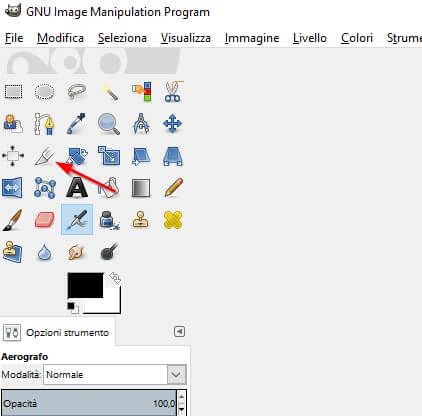Choose the Dodge/Burn tool
Viewport: 422px width, 416px height.
click(x=109, y=252)
